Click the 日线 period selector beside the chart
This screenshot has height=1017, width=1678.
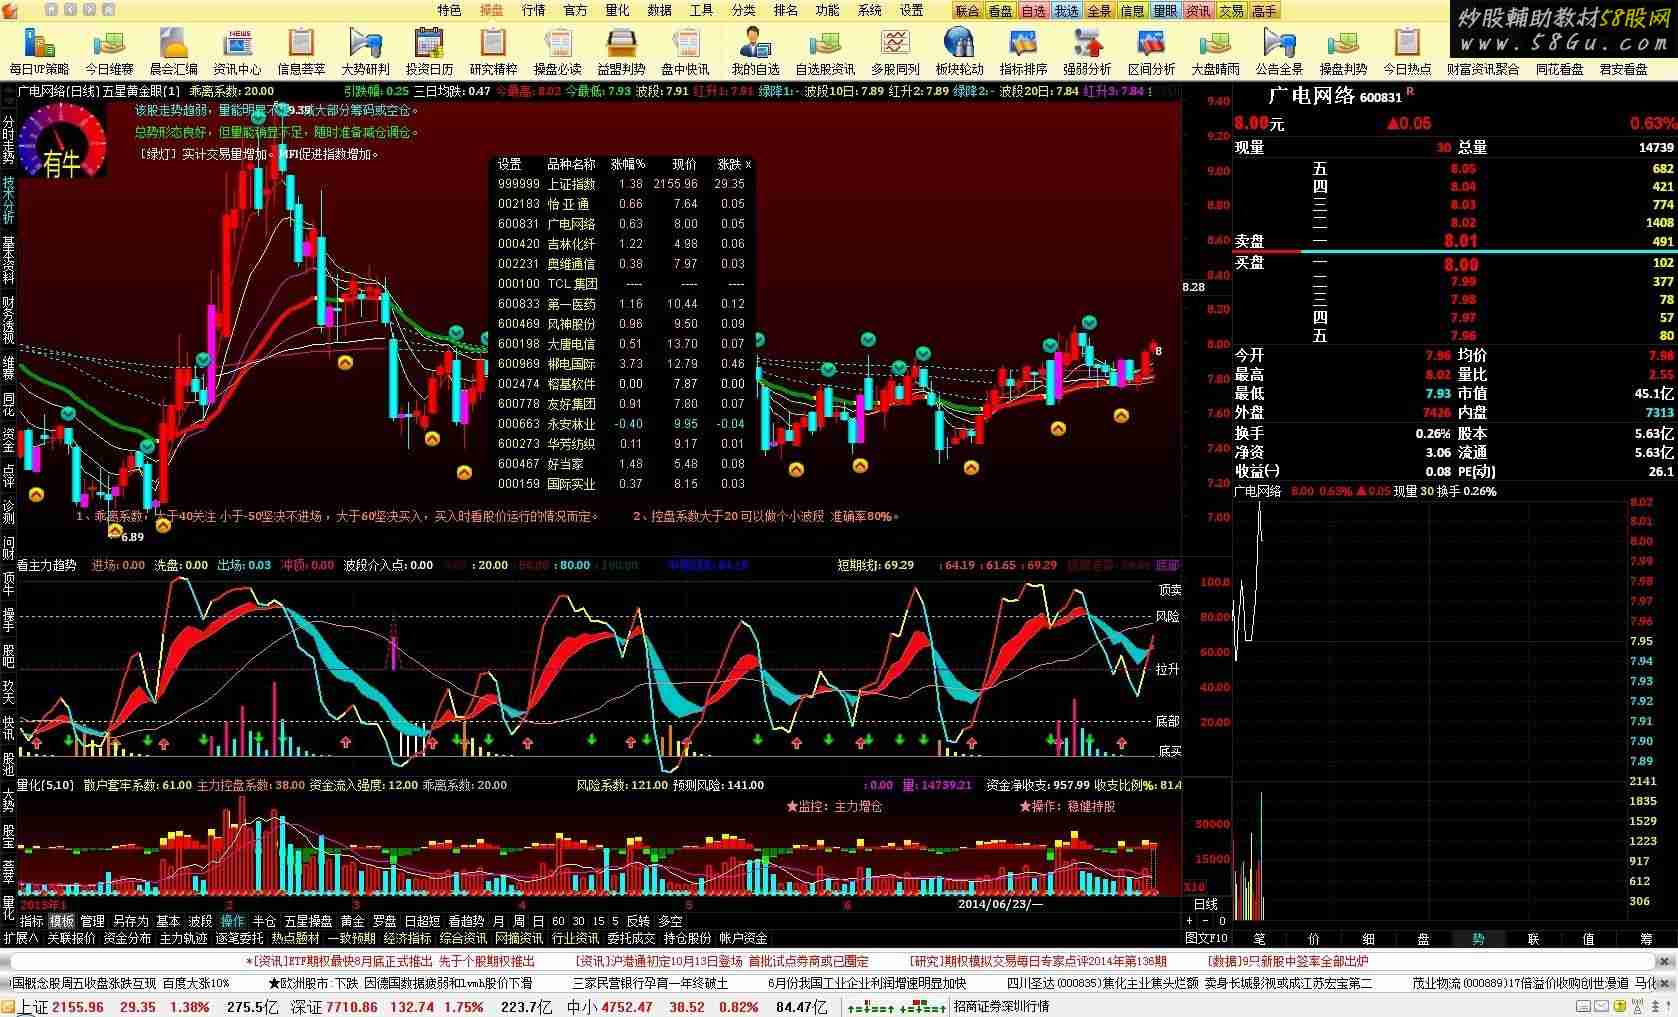1206,903
